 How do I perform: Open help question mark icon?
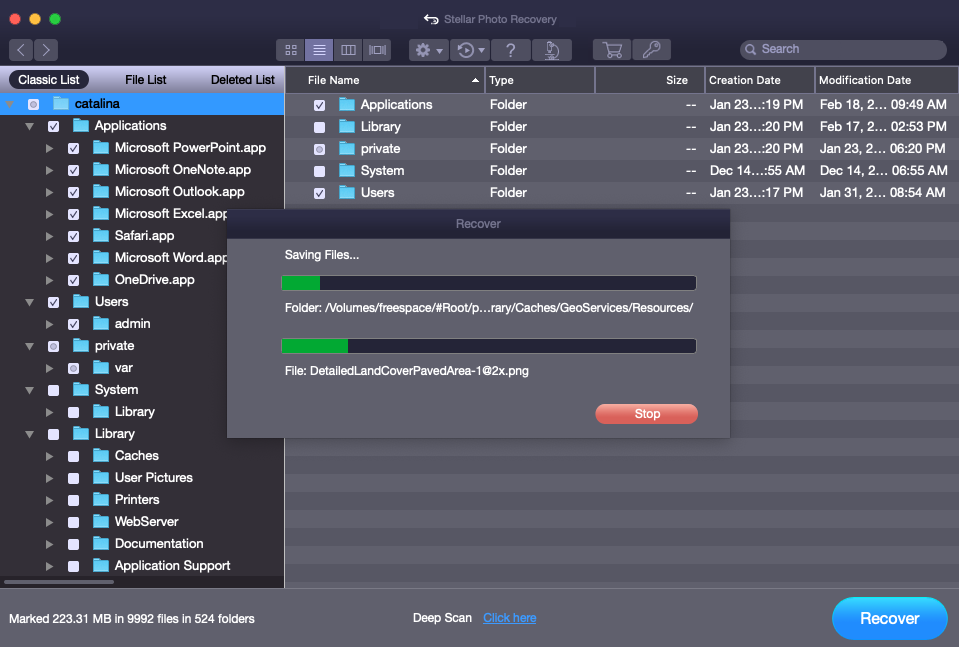511,50
